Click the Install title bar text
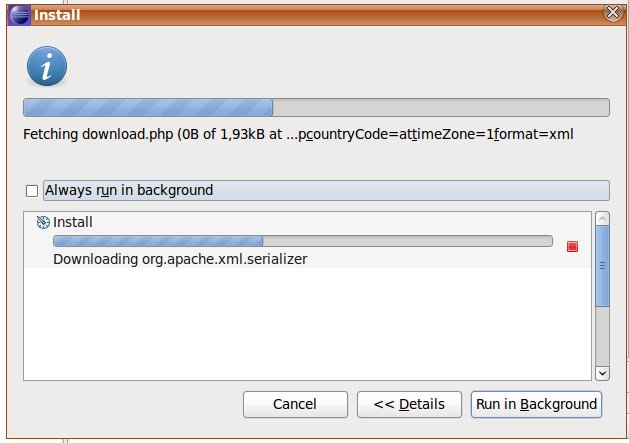Screen dimensions: 629x443 point(56,14)
